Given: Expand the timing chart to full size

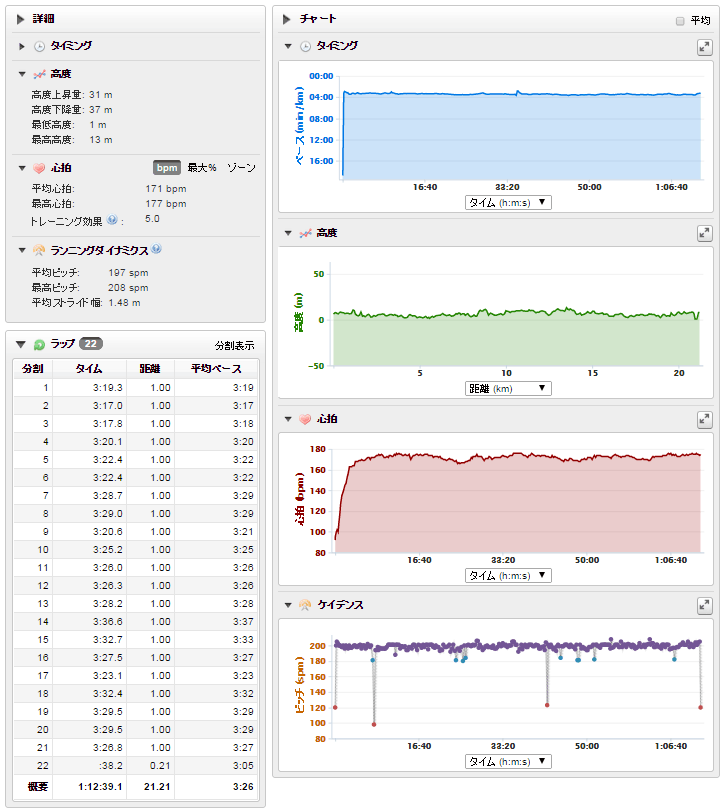Looking at the screenshot, I should point(704,47).
